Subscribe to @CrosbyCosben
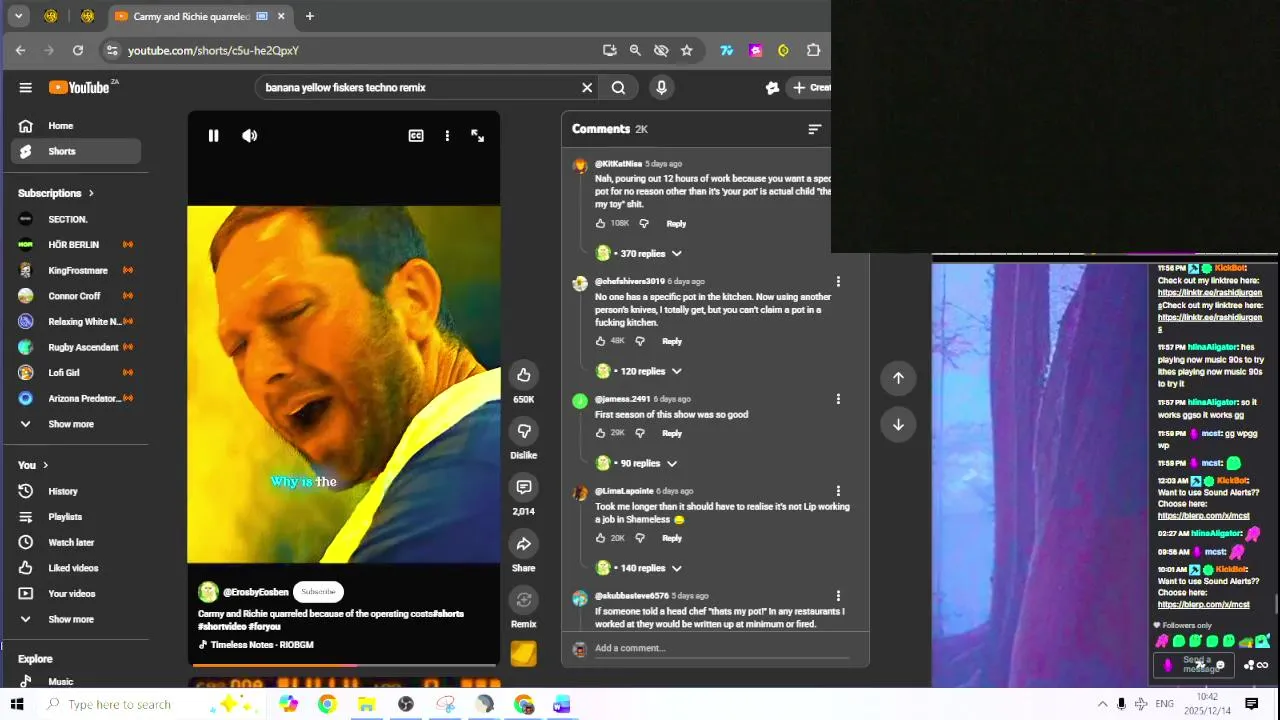The image size is (1280, 720). pyautogui.click(x=318, y=593)
